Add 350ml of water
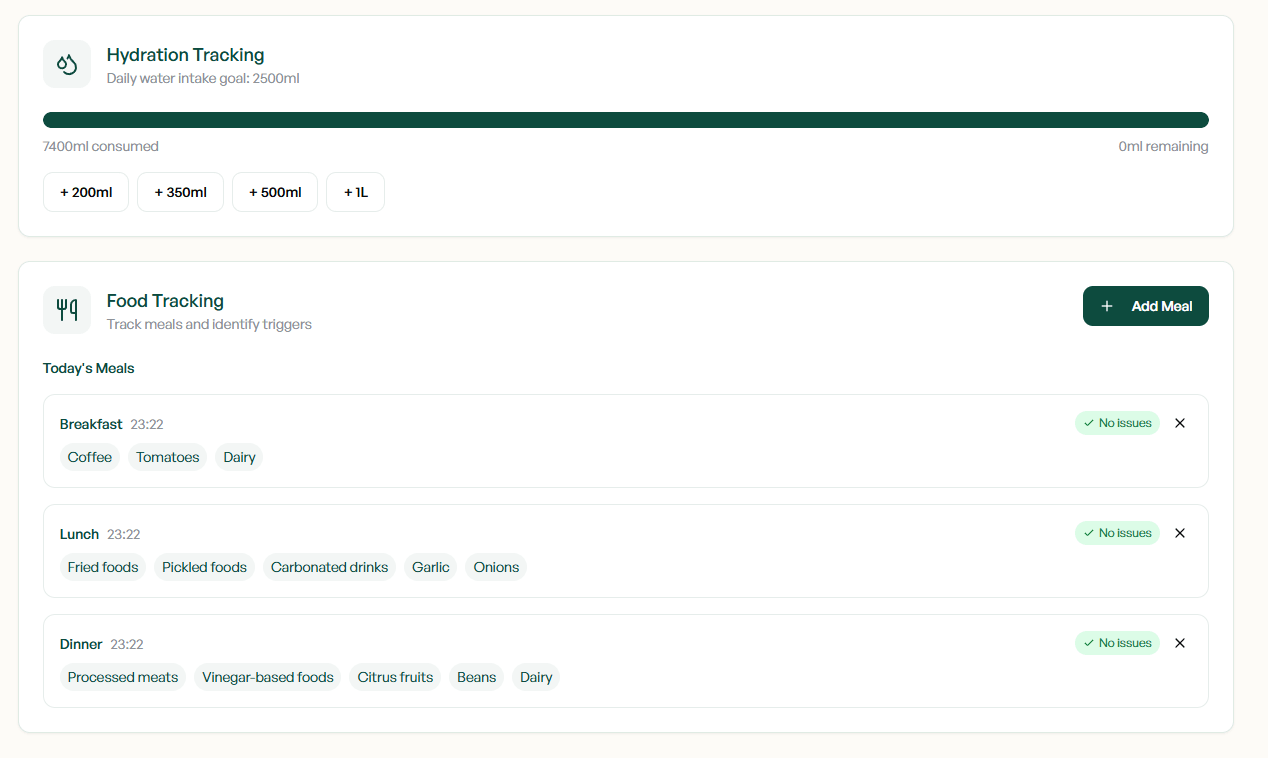The height and width of the screenshot is (758, 1268). 180,192
